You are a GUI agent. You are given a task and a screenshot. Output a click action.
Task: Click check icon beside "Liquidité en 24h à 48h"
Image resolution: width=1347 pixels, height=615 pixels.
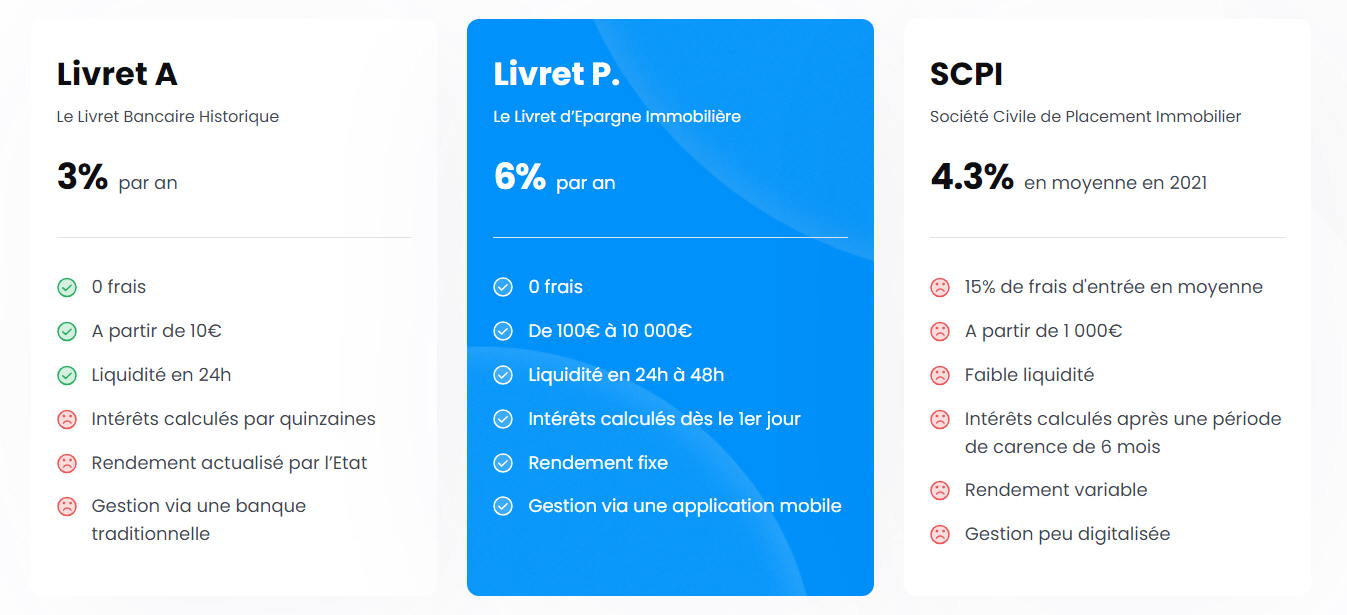tap(503, 376)
